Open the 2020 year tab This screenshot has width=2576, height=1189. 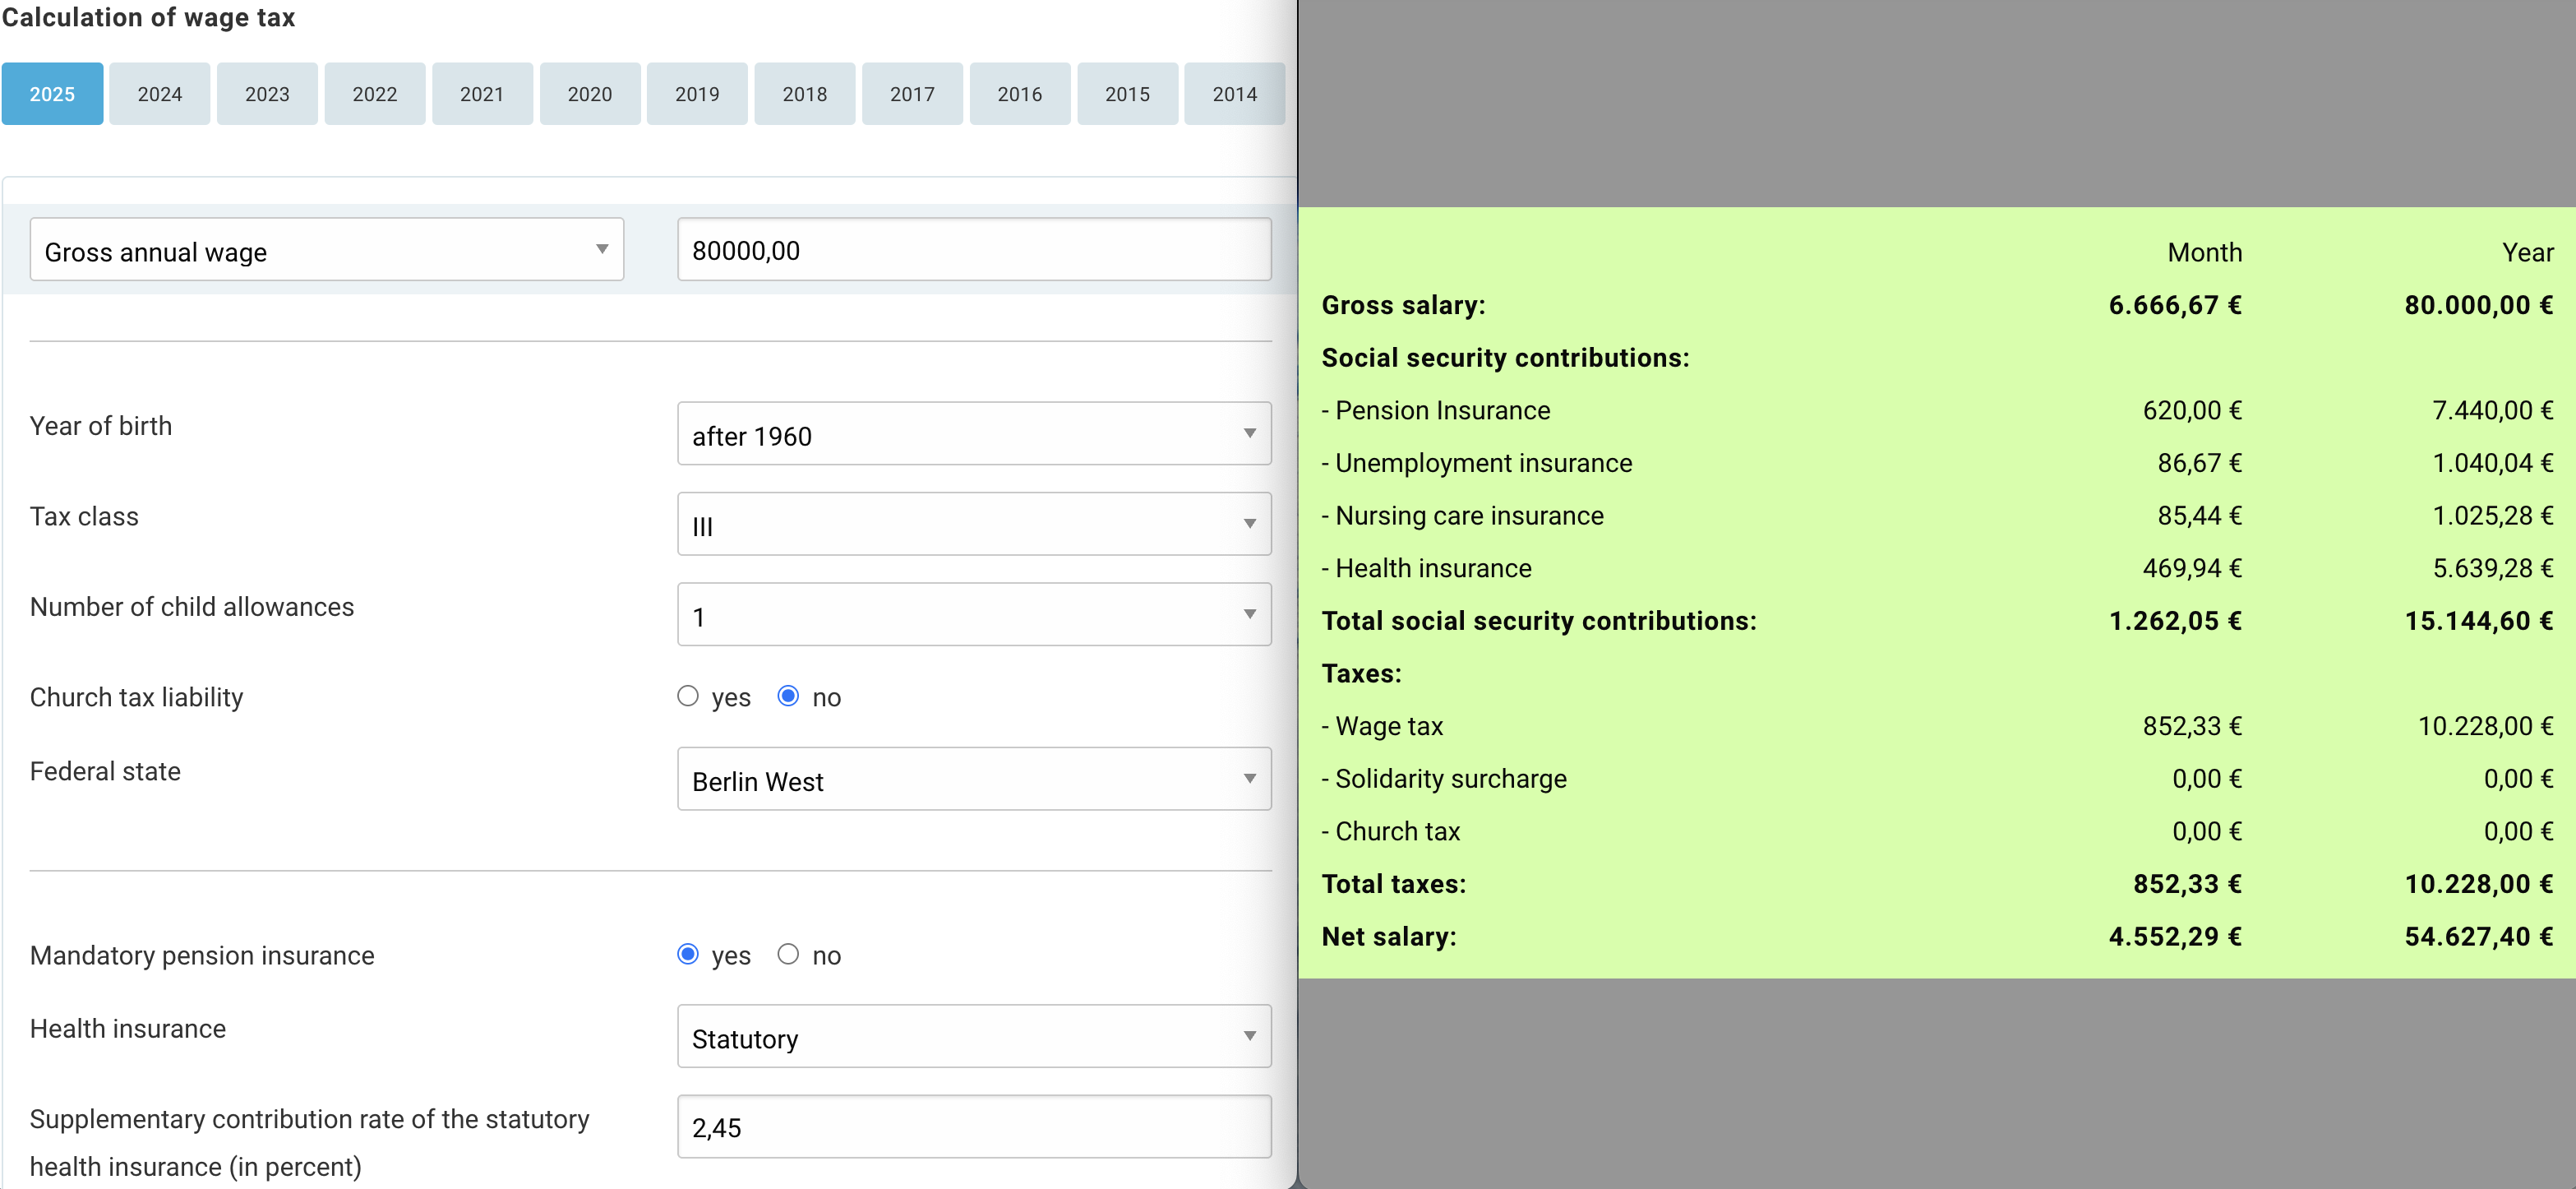click(589, 94)
